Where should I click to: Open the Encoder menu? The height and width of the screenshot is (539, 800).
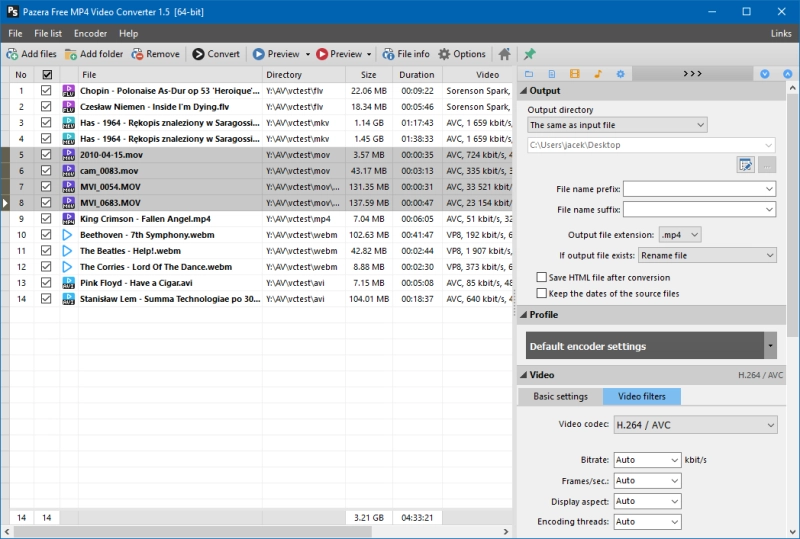[x=90, y=33]
